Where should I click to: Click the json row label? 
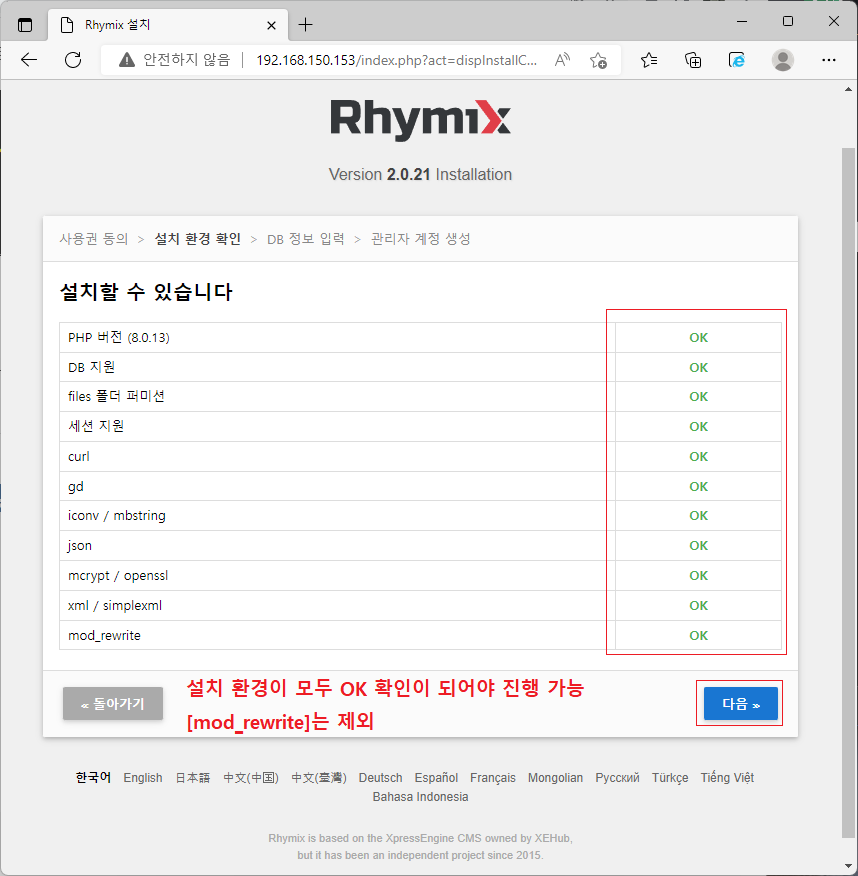tap(79, 546)
